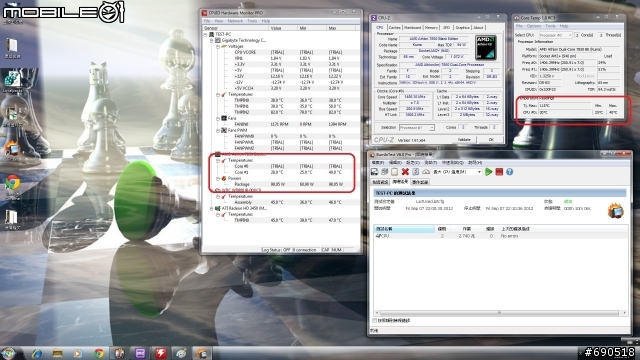The image size is (640, 360).
Task: Click the save report icon in BurnInTest toolbar
Action: pos(374,172)
